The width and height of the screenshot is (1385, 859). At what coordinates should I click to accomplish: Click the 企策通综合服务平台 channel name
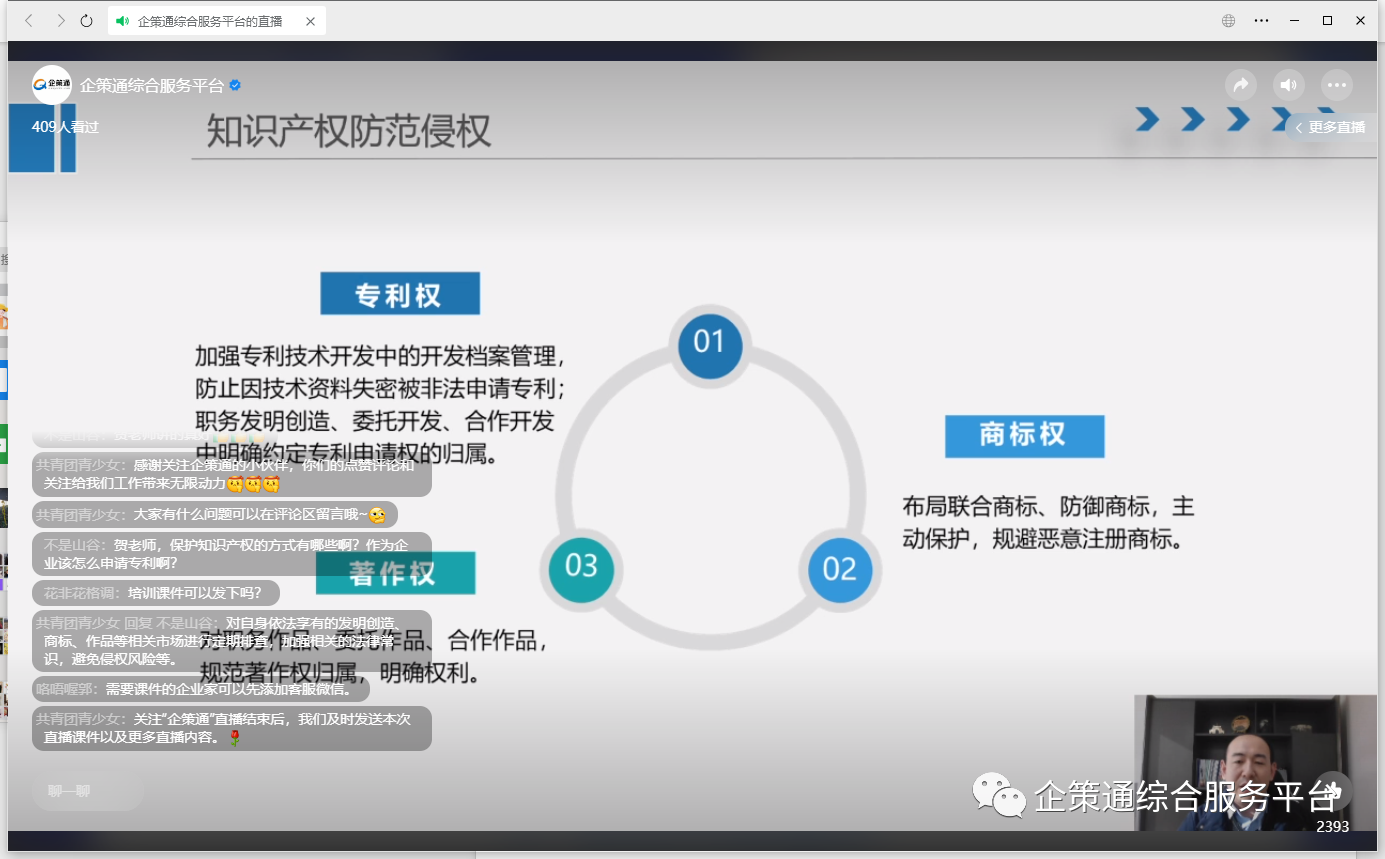click(152, 86)
